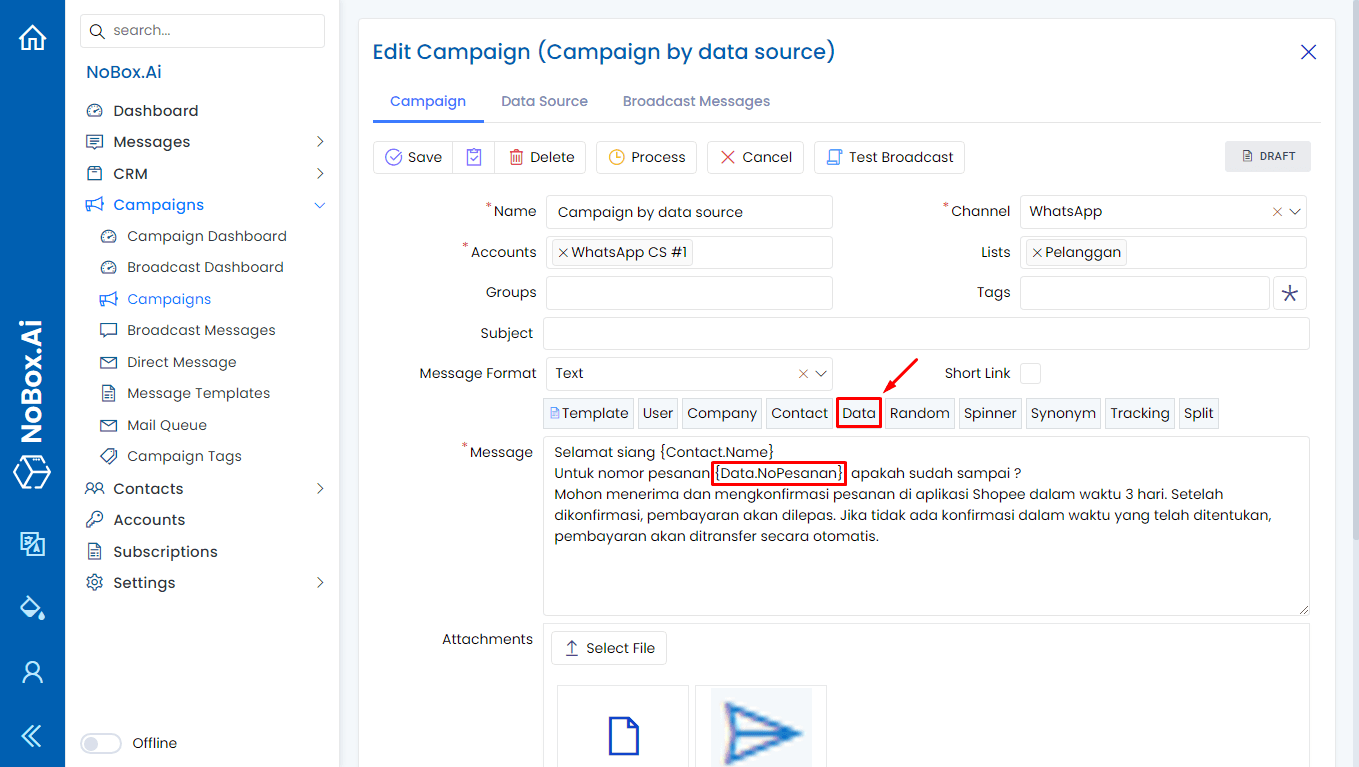Viewport: 1359px width, 767px height.
Task: Enable the Short Link checkbox
Action: [1030, 373]
